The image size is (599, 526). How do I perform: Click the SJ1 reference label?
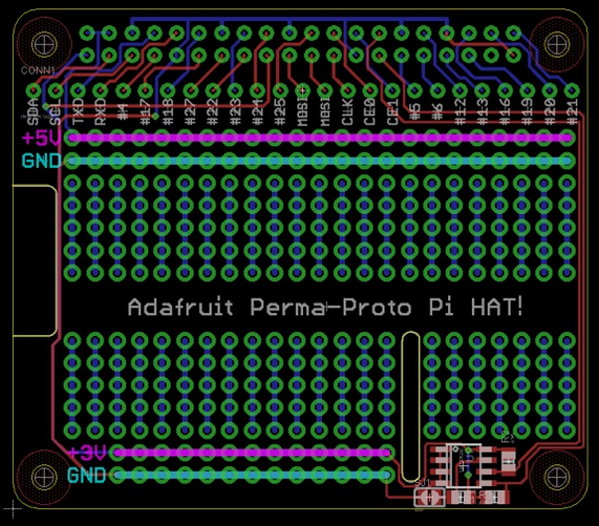pos(423,483)
